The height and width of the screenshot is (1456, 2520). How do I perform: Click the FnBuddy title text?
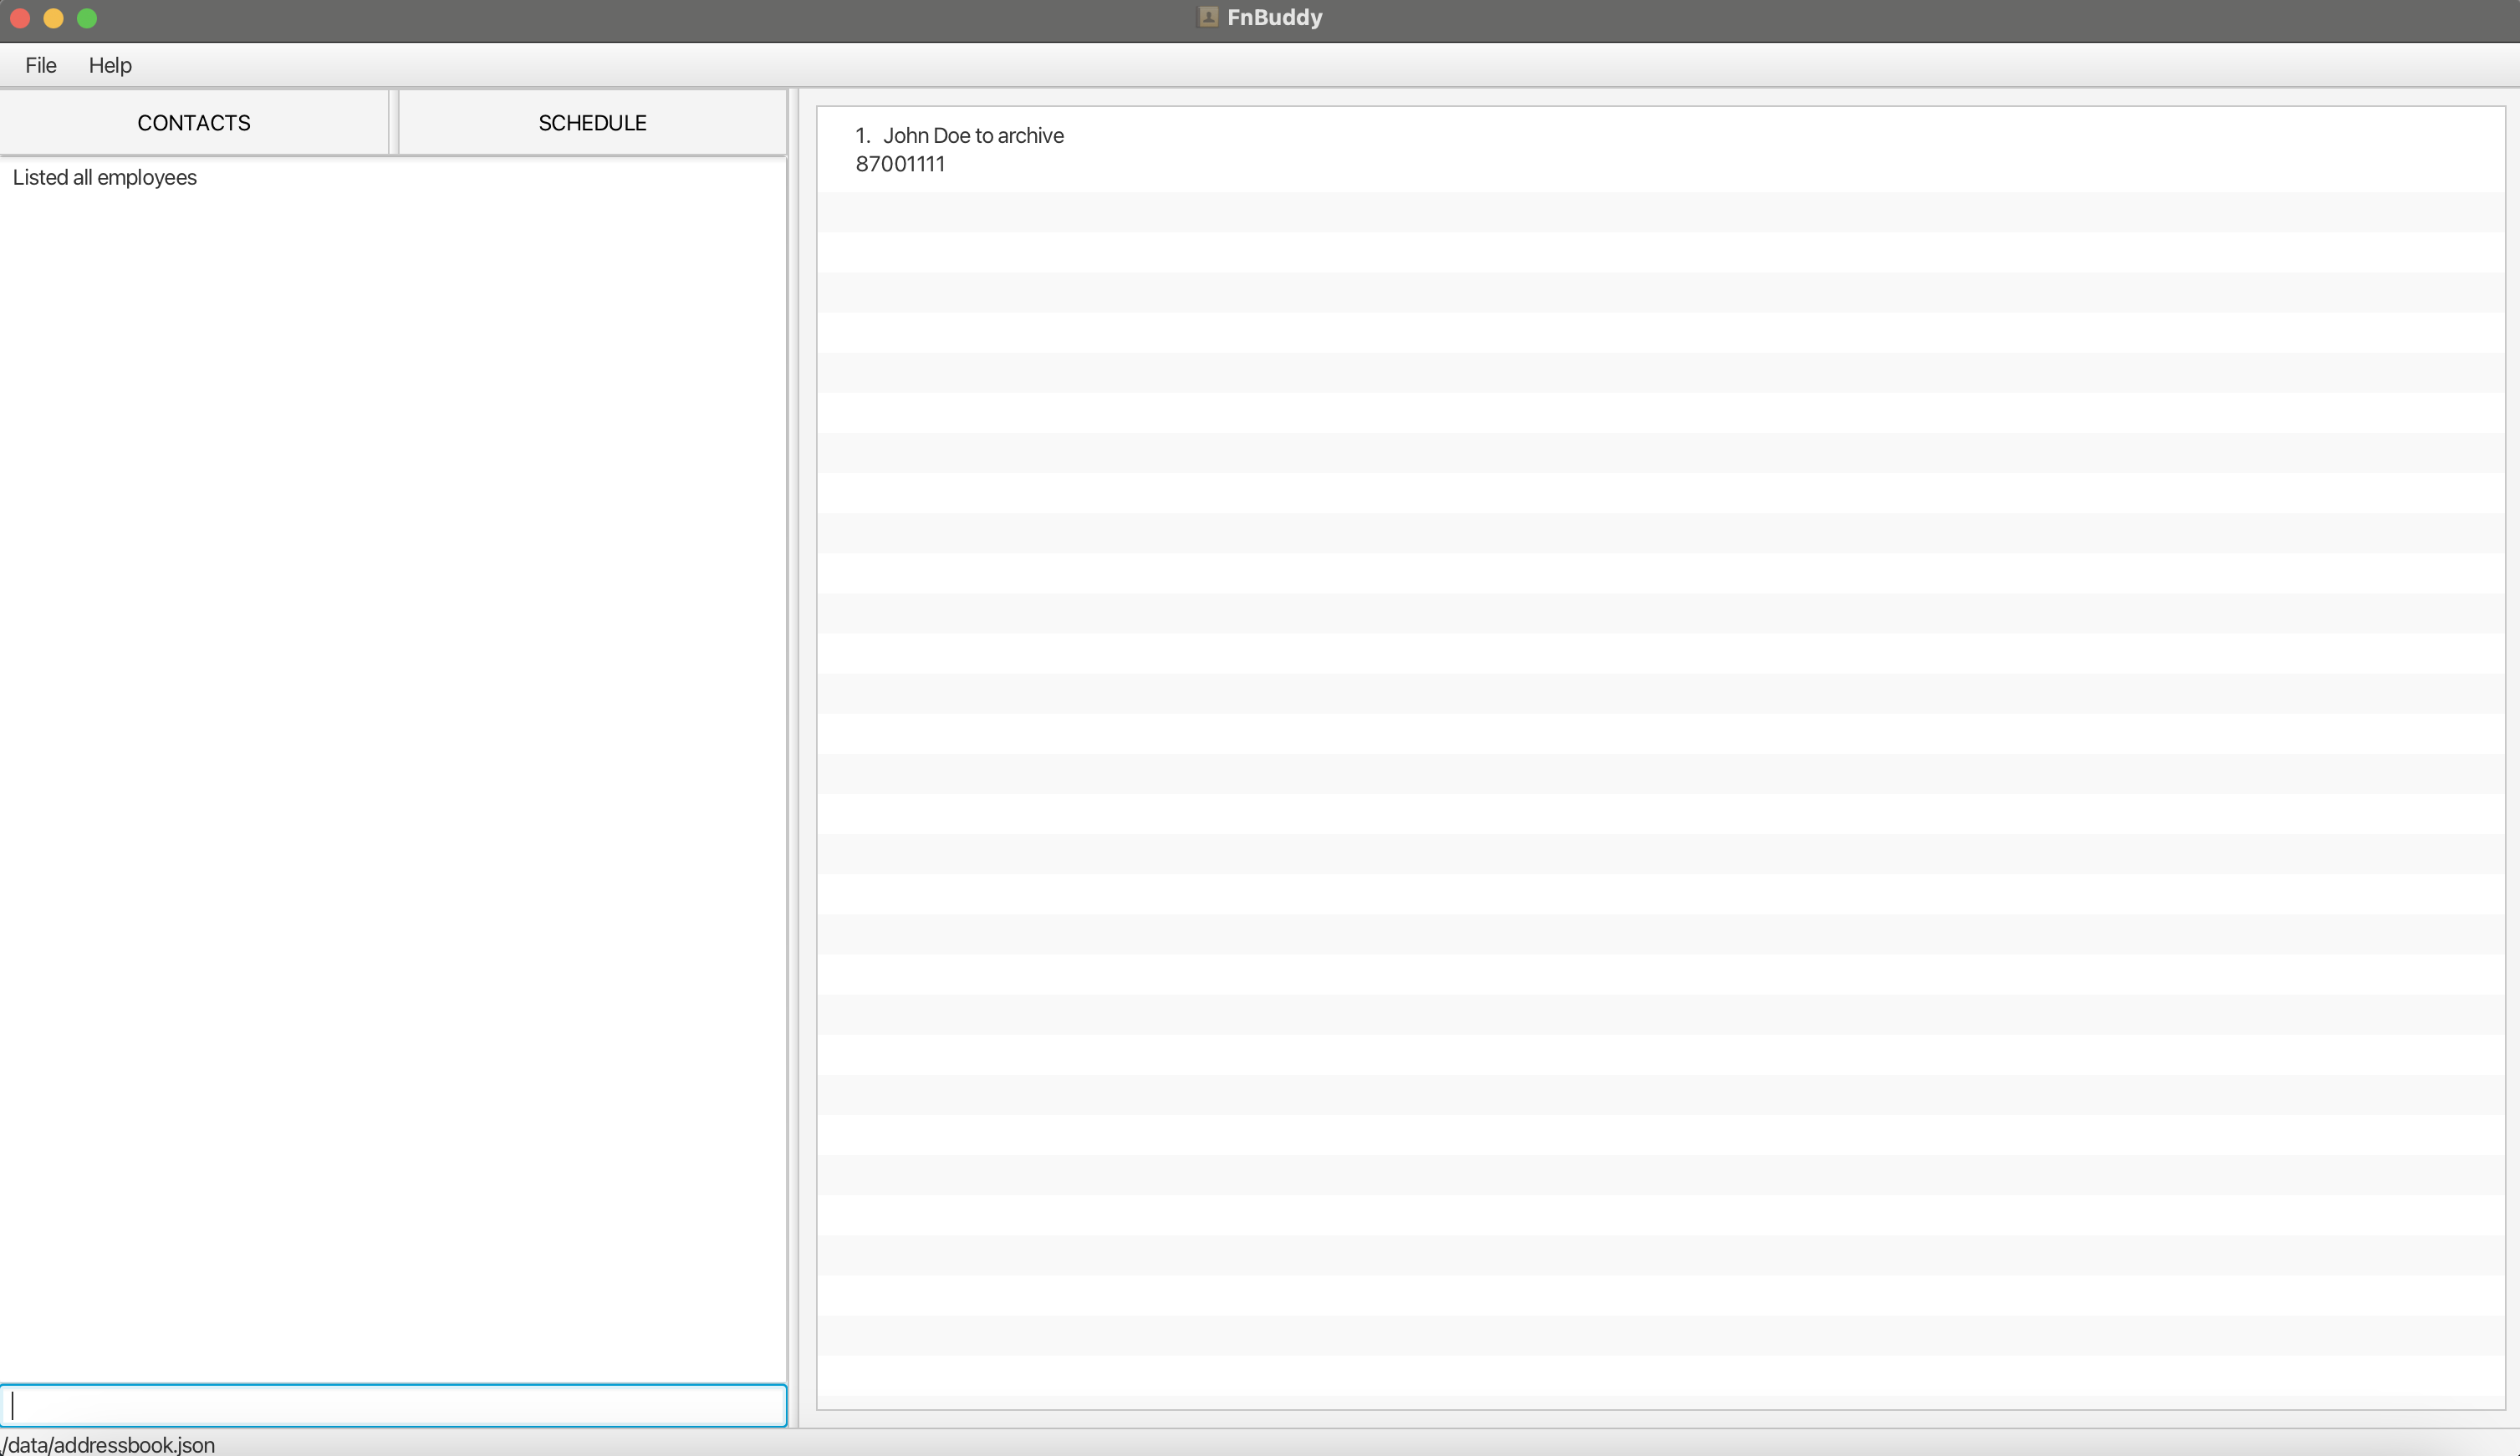[1275, 18]
